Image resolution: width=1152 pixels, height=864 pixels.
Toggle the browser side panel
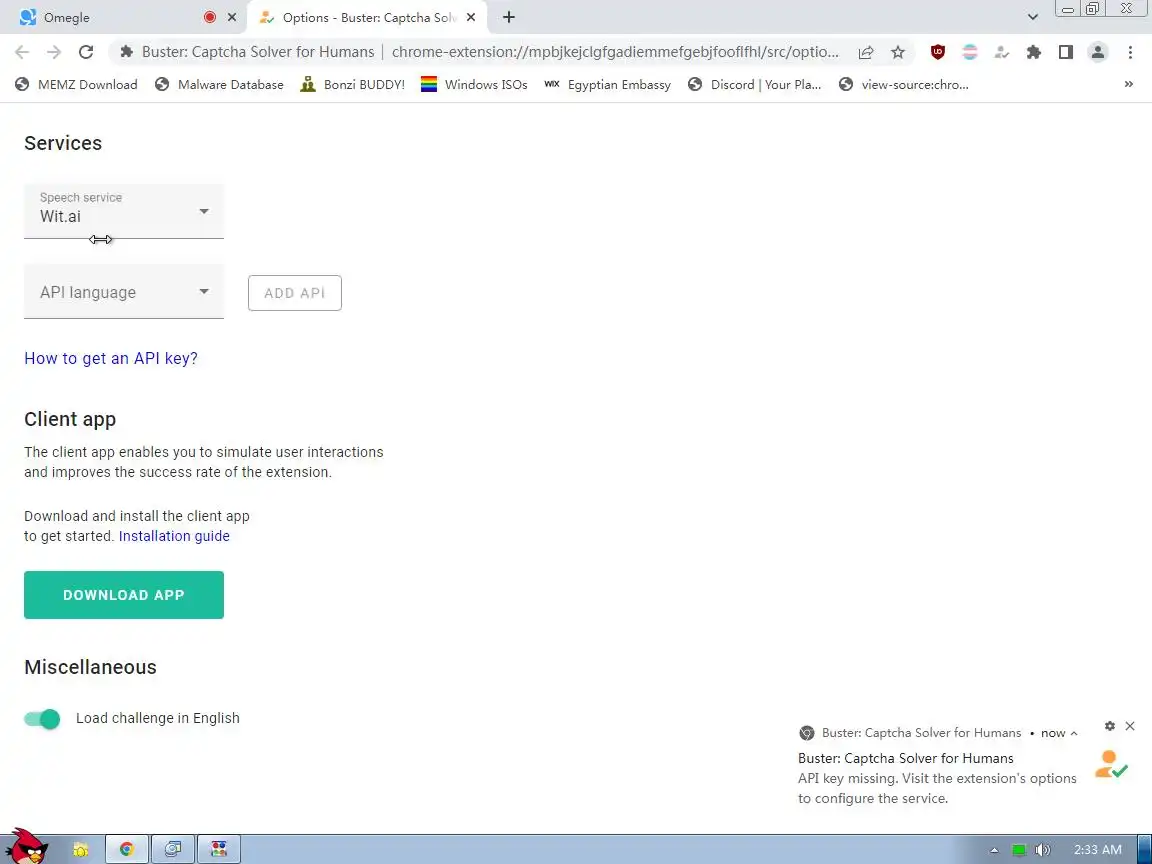(x=1065, y=51)
